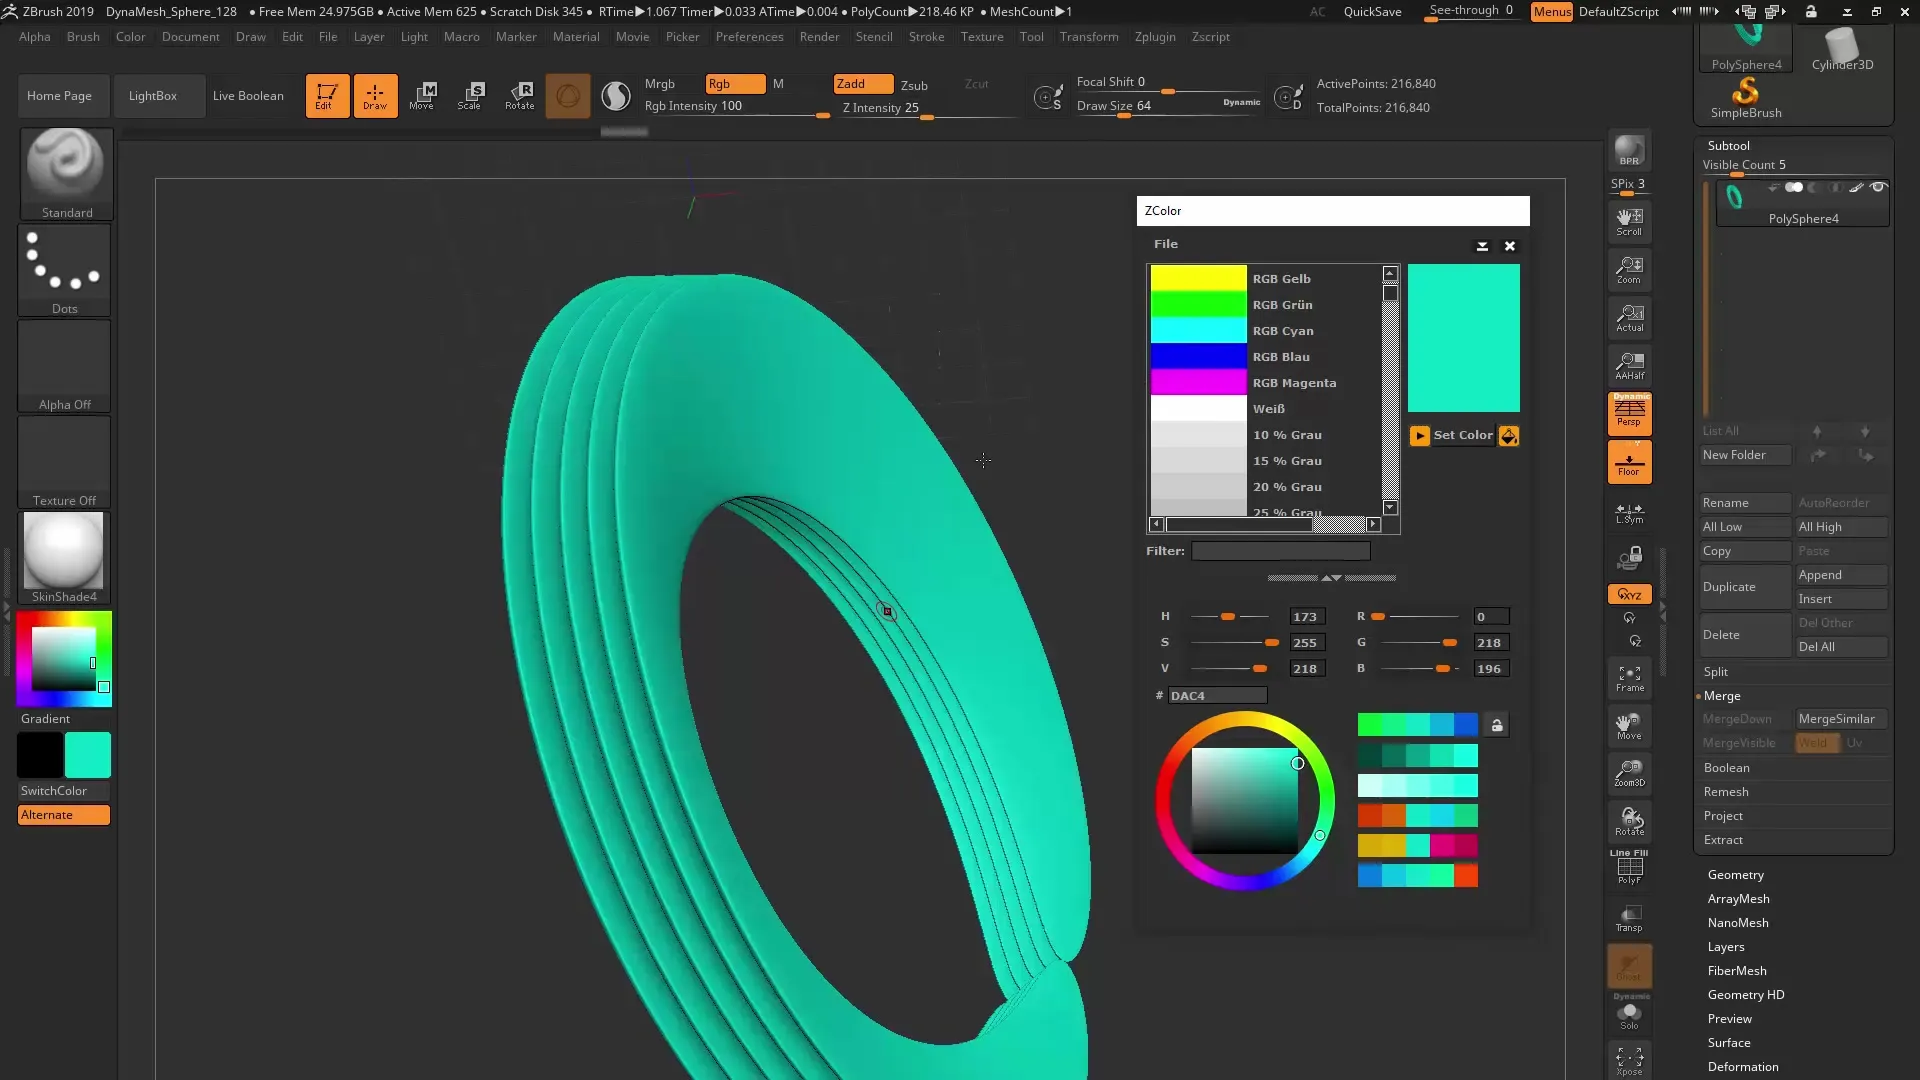Close the ZColor panel
This screenshot has height=1080, width=1920.
point(1510,246)
